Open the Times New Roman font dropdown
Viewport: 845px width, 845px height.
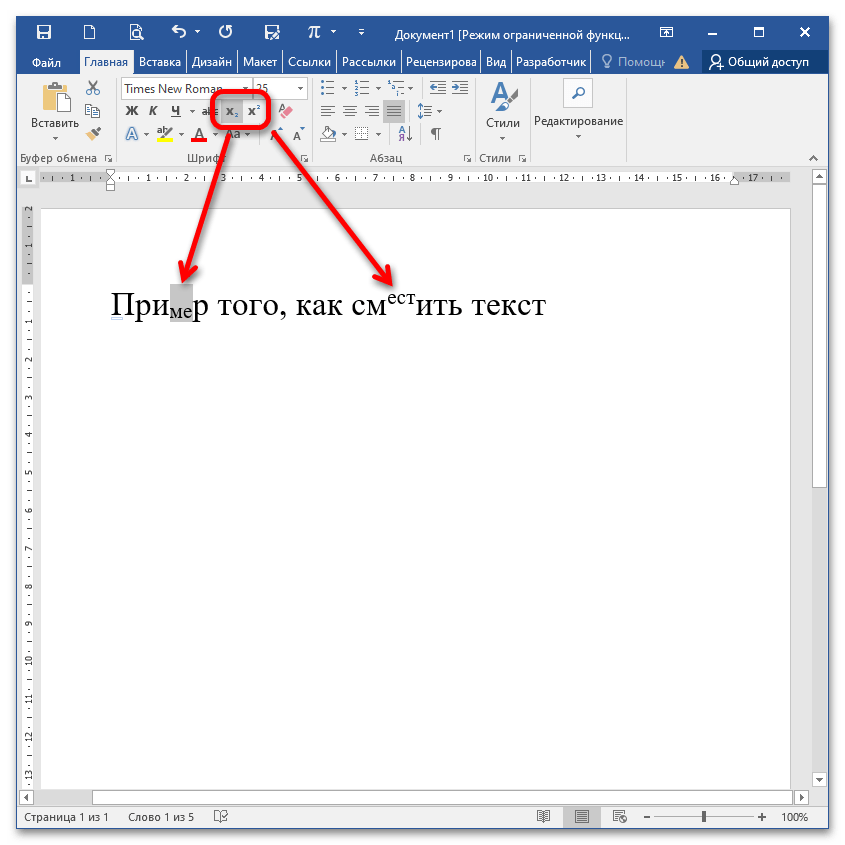pos(246,89)
